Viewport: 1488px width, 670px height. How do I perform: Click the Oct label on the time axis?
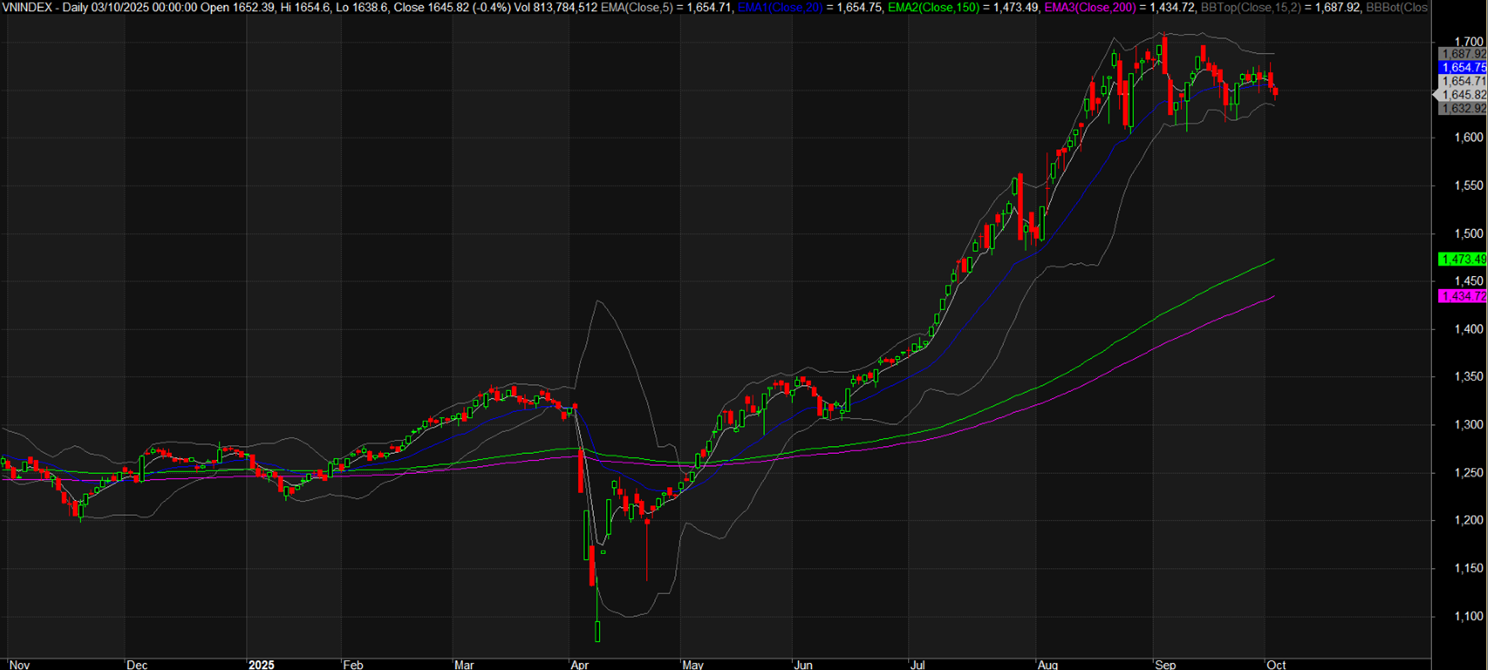(x=1276, y=663)
